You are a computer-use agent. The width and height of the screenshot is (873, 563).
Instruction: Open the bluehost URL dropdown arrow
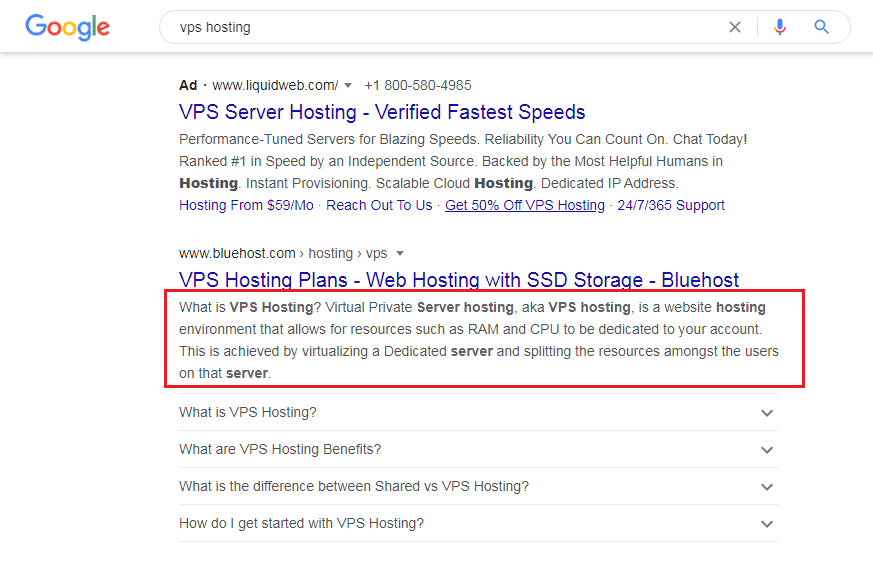pos(400,253)
